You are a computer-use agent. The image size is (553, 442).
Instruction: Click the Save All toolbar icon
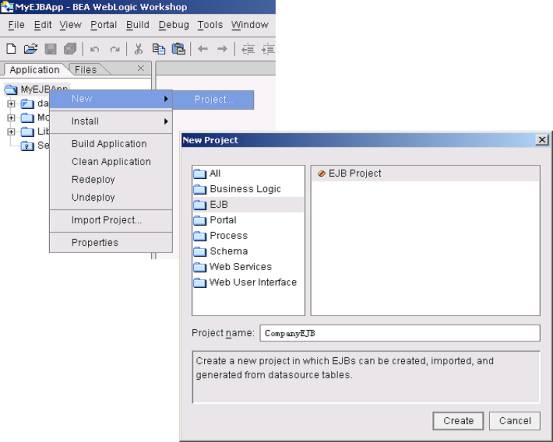(x=70, y=49)
